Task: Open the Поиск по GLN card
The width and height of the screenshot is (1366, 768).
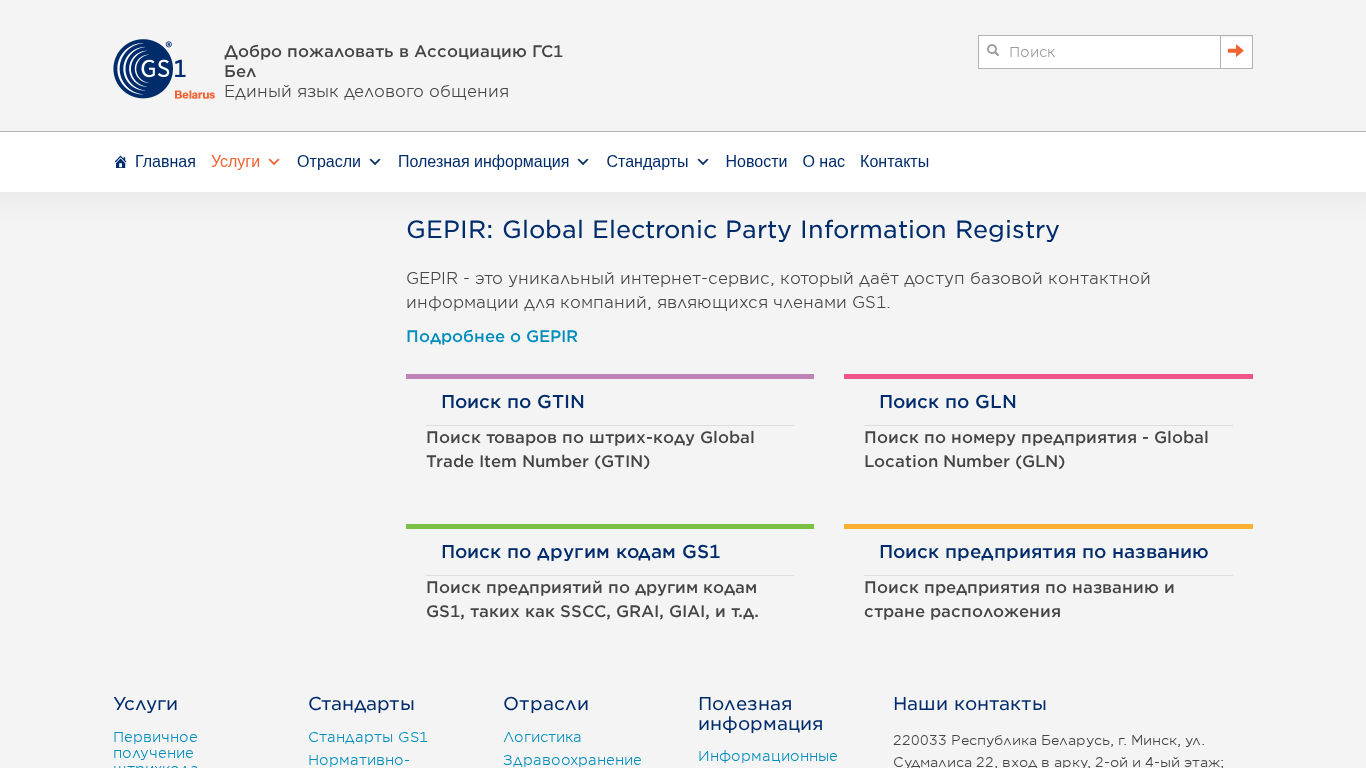Action: tap(947, 402)
